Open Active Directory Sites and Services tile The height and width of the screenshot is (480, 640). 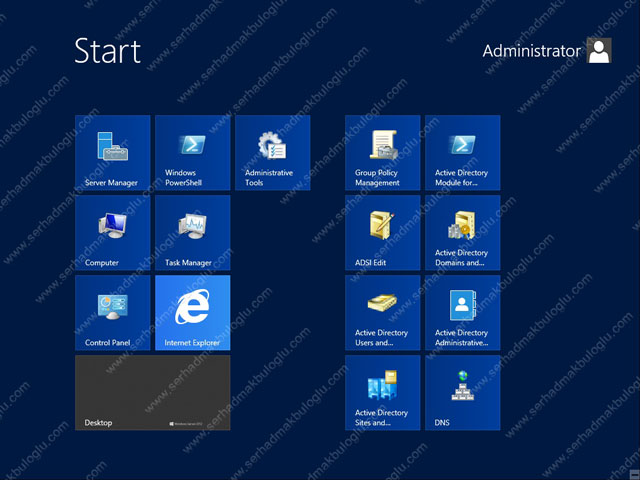click(382, 393)
